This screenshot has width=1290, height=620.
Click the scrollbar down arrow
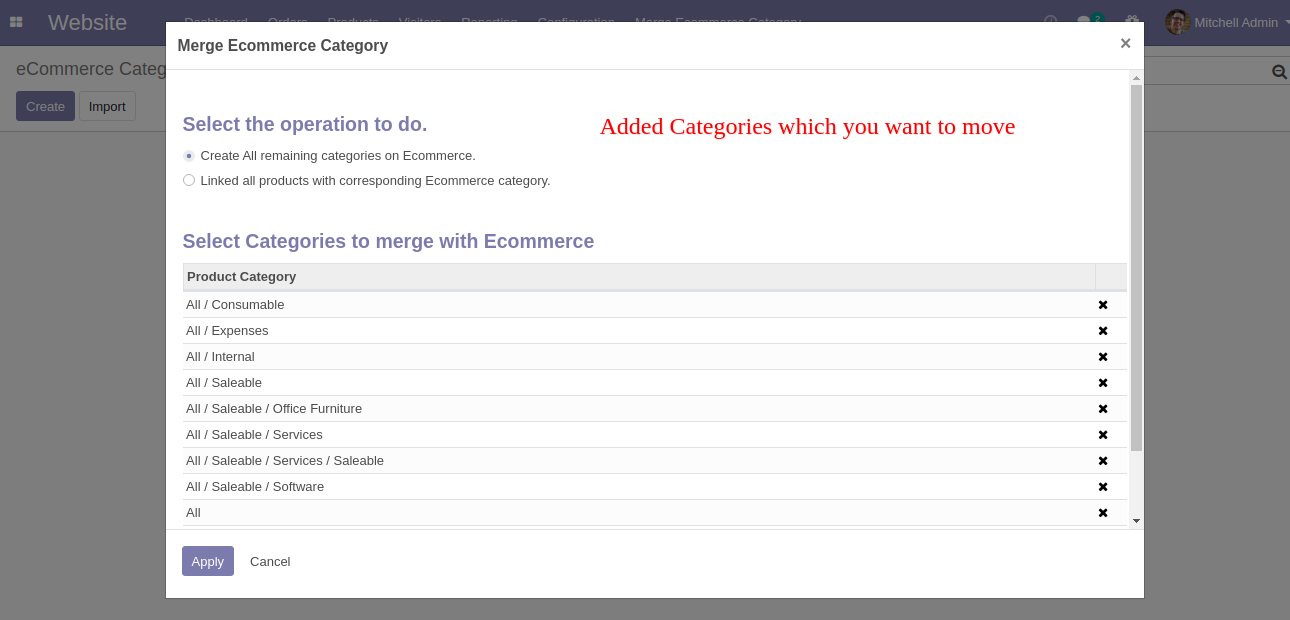pos(1136,521)
